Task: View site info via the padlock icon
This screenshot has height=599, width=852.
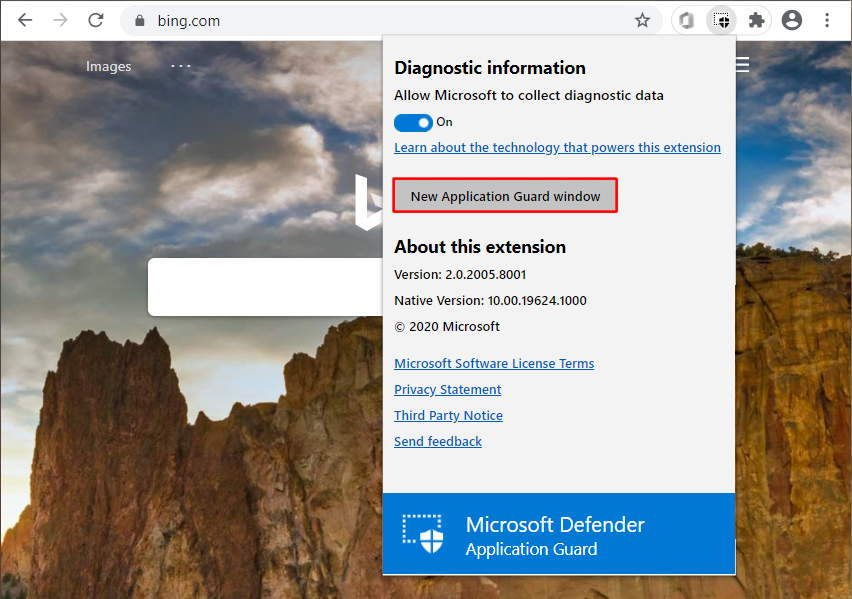Action: (140, 21)
